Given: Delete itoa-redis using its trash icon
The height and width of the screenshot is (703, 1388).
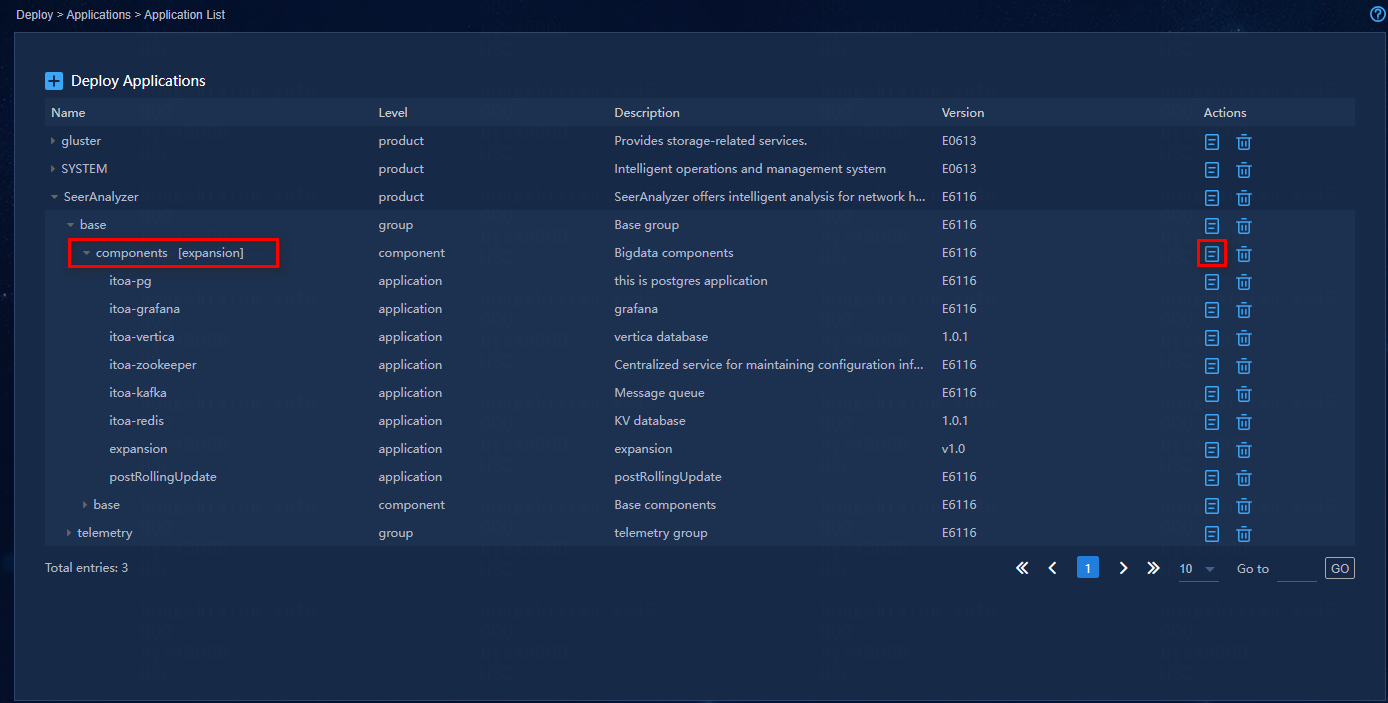Looking at the screenshot, I should [1244, 422].
